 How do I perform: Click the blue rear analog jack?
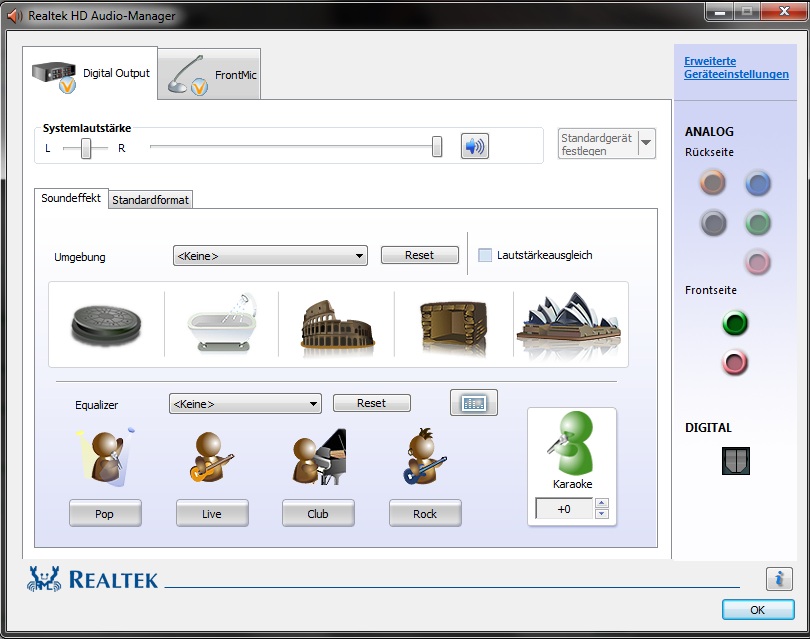[x=758, y=183]
